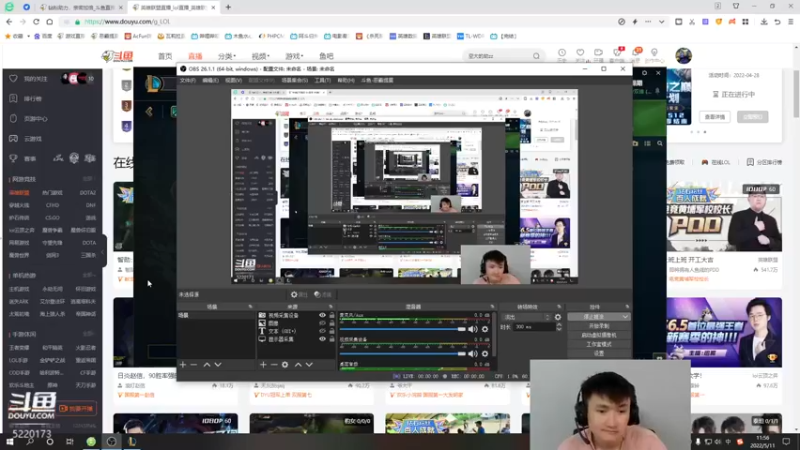
Task: Open the gamepad cloud games sidebar icon
Action: (x=13, y=139)
